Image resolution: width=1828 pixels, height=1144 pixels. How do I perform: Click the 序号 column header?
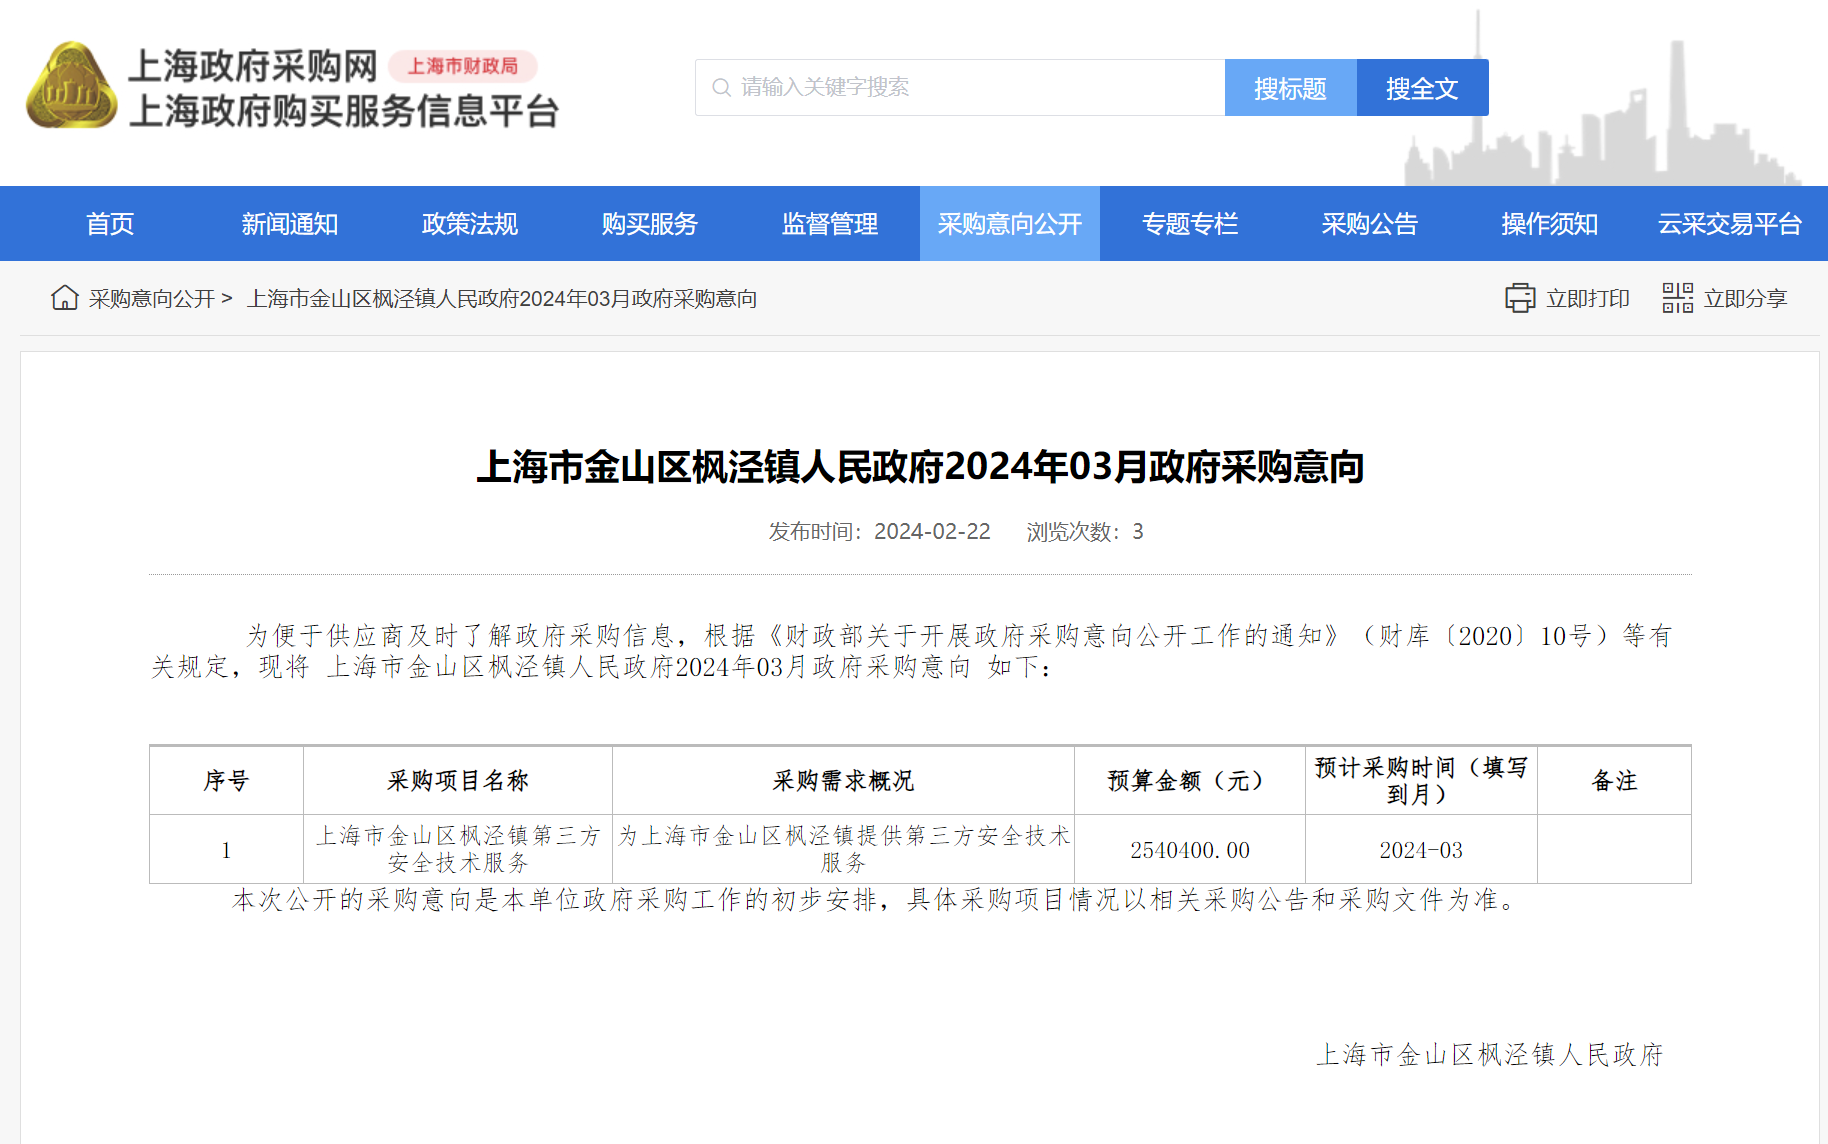[x=226, y=780]
